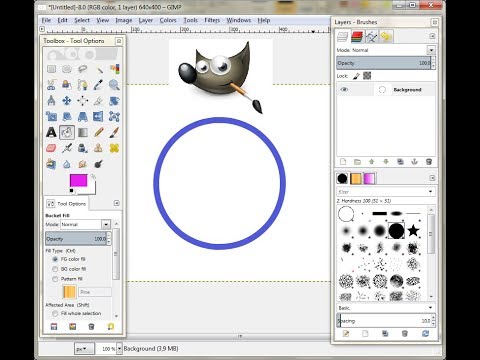Open Toolbox panel configuration menu
This screenshot has width=480, height=360.
tap(119, 41)
